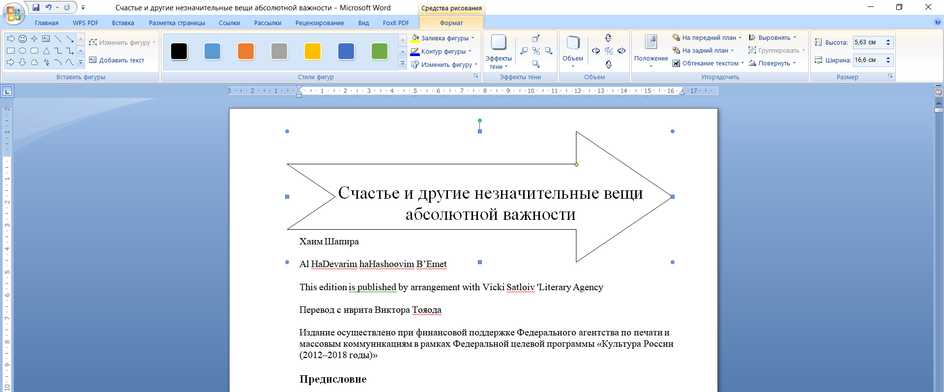Tilt 3-D effect down

click(609, 64)
